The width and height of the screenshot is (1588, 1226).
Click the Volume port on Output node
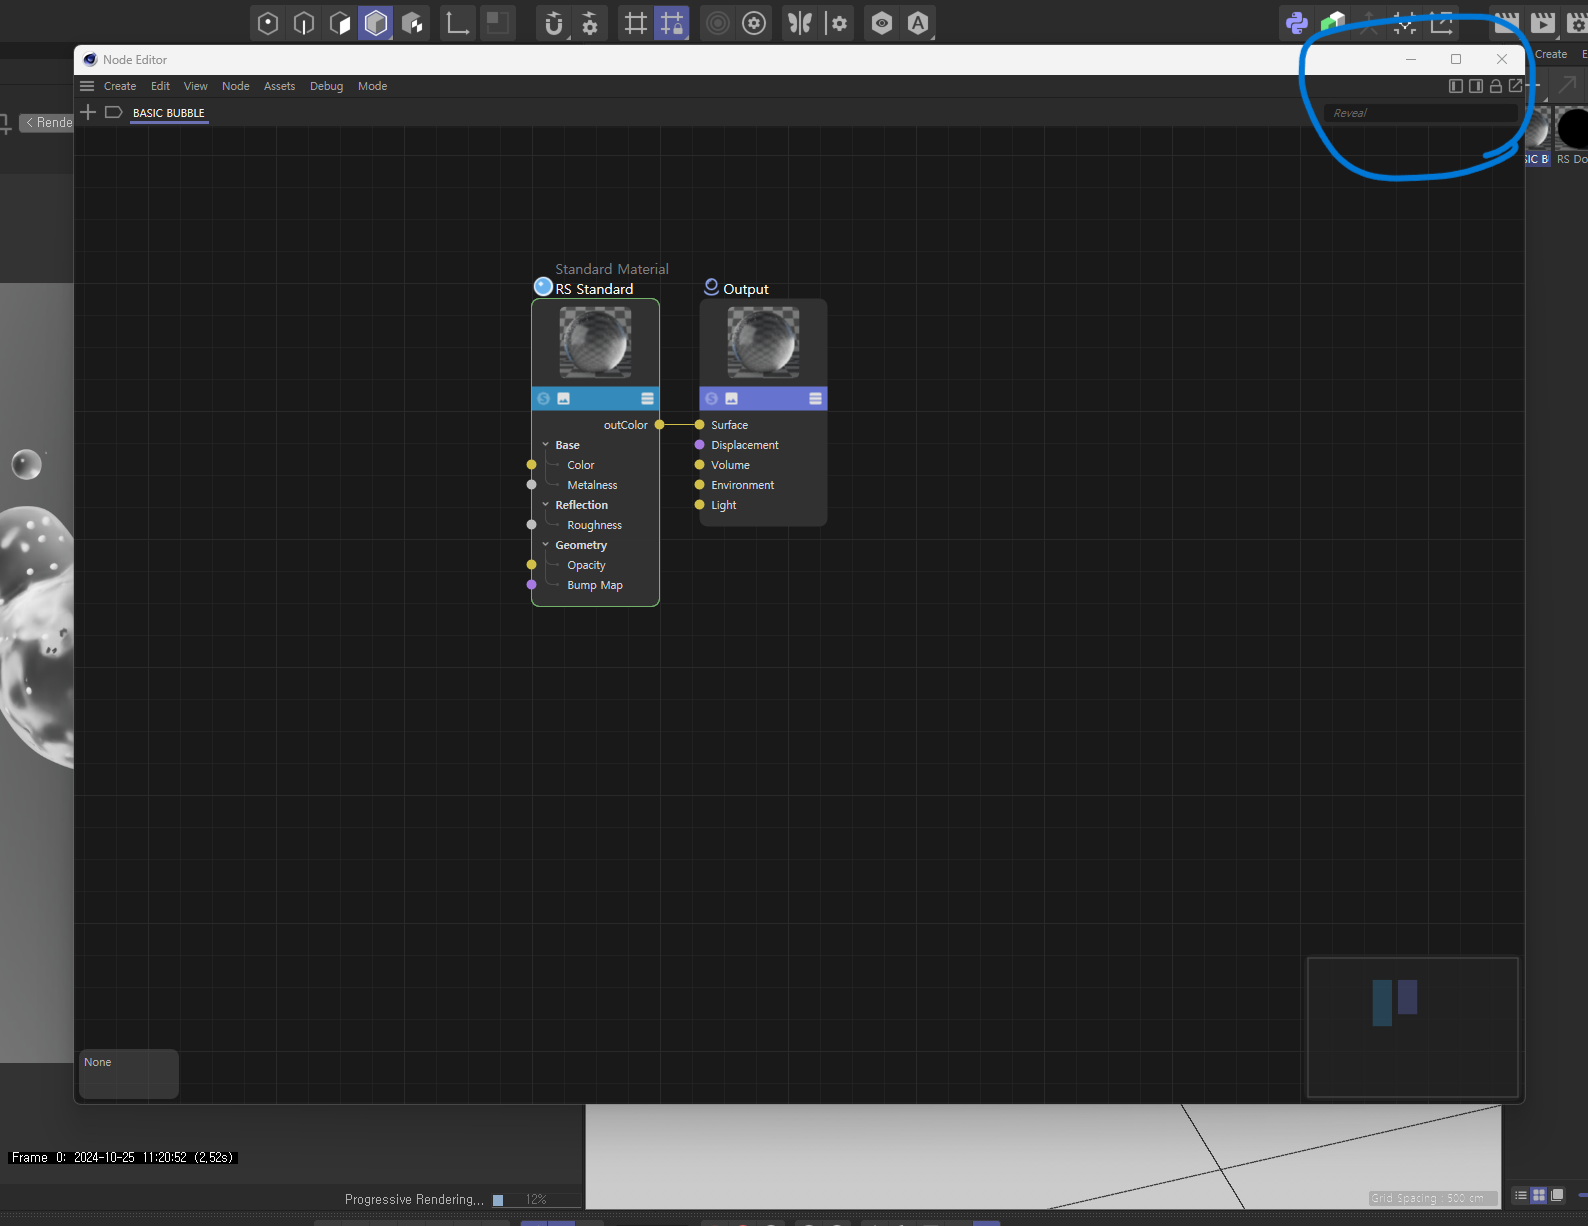(700, 465)
